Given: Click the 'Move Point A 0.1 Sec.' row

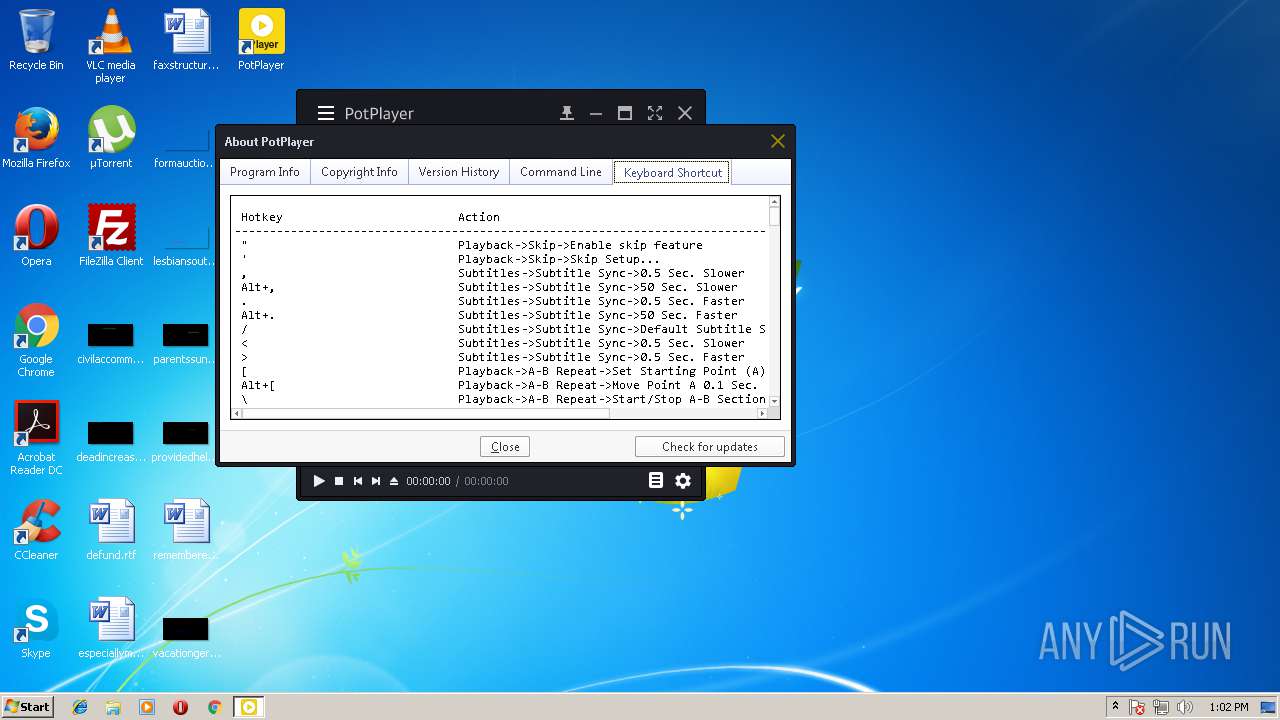Looking at the screenshot, I should coord(501,385).
